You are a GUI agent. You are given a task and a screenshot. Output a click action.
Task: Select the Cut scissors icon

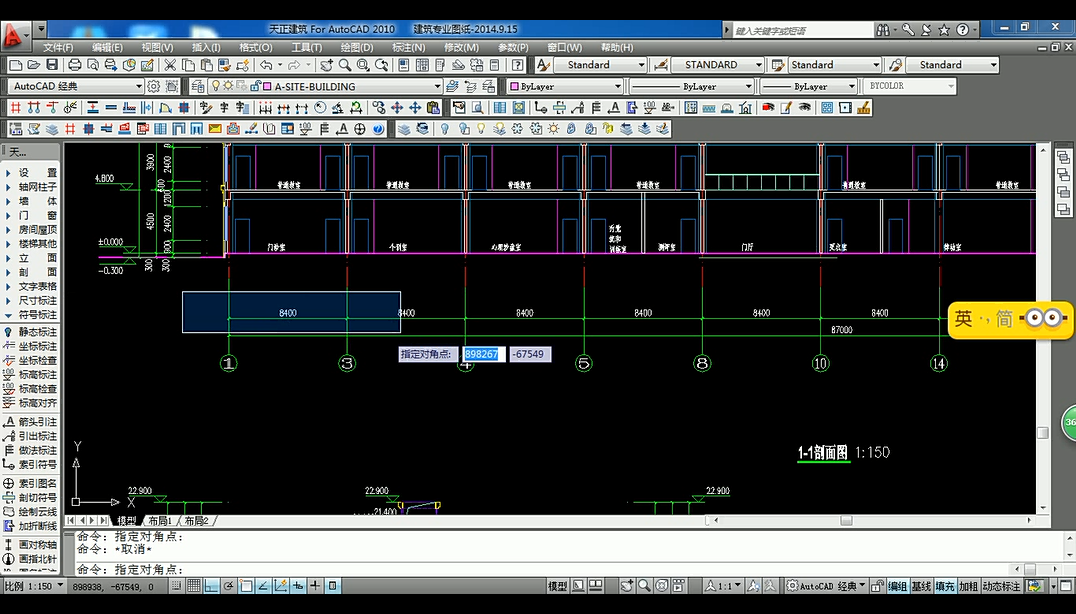(x=171, y=65)
